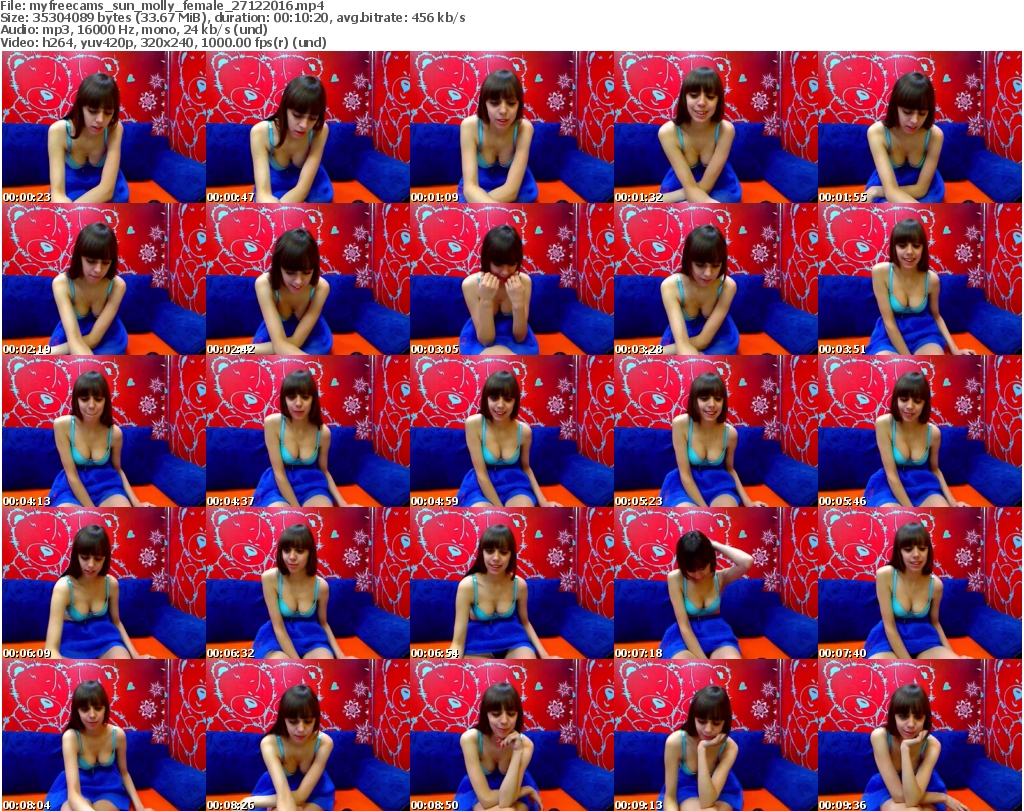Select the thumbnail timestamped 00:01:09
1024x811 pixels.
pos(511,127)
